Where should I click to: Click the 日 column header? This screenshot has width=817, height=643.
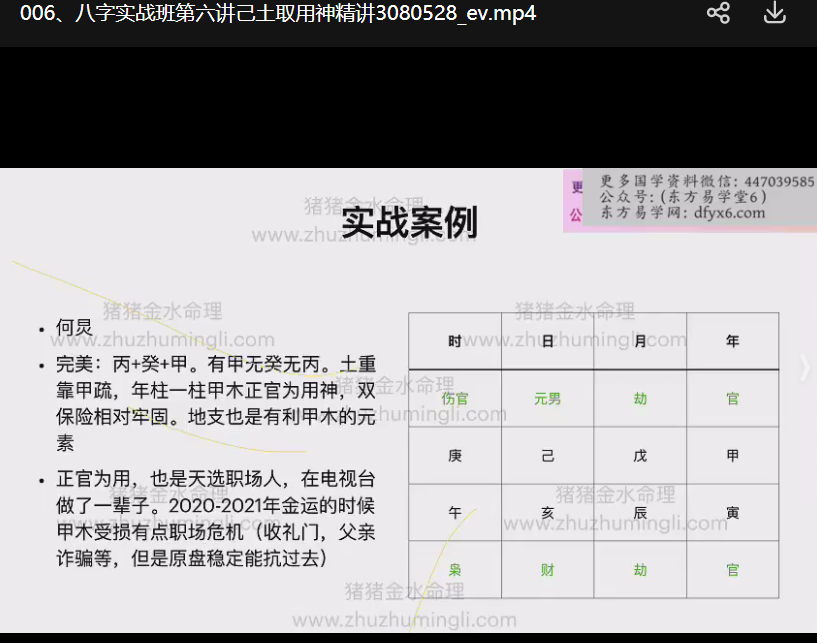[x=547, y=341]
